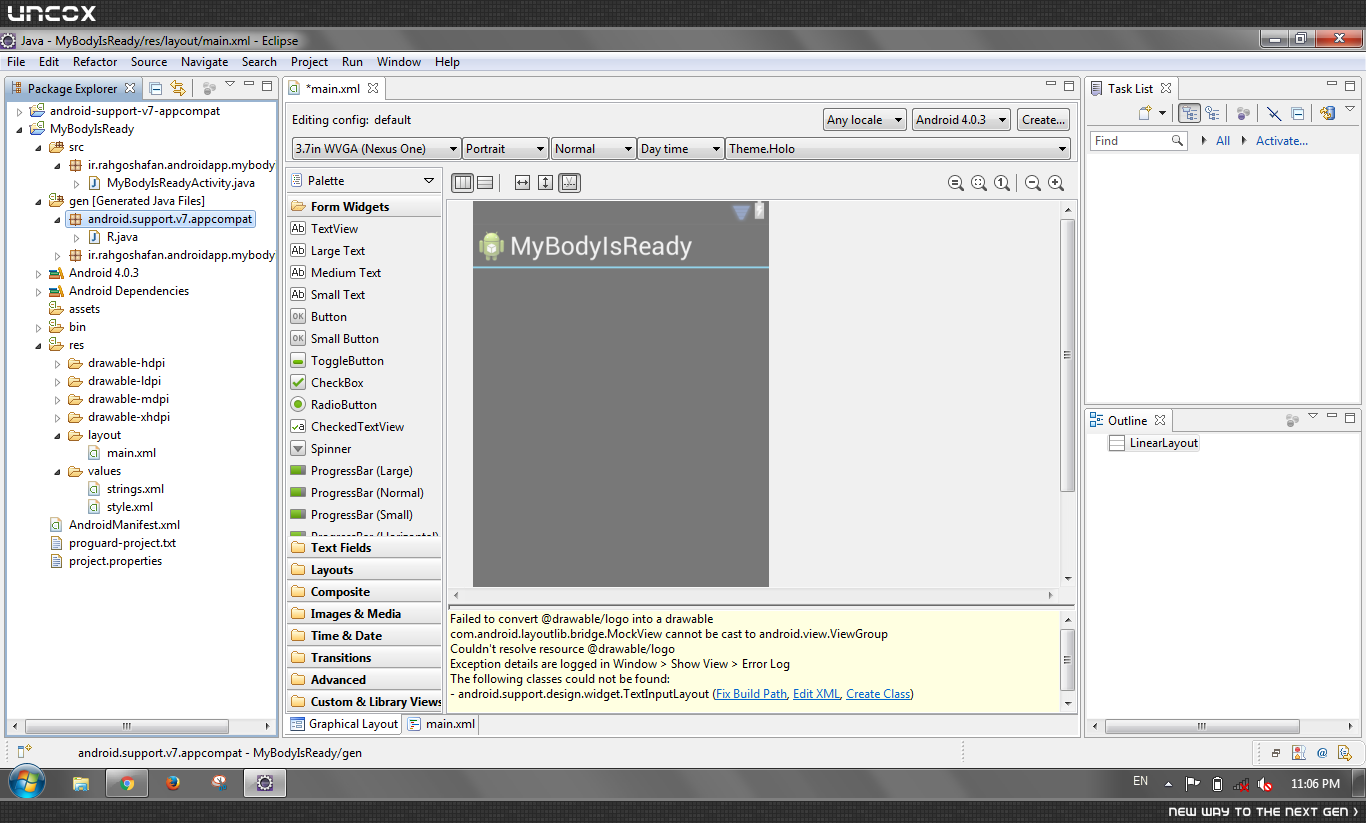1366x823 pixels.
Task: Open the Navigate menu
Action: coord(205,62)
